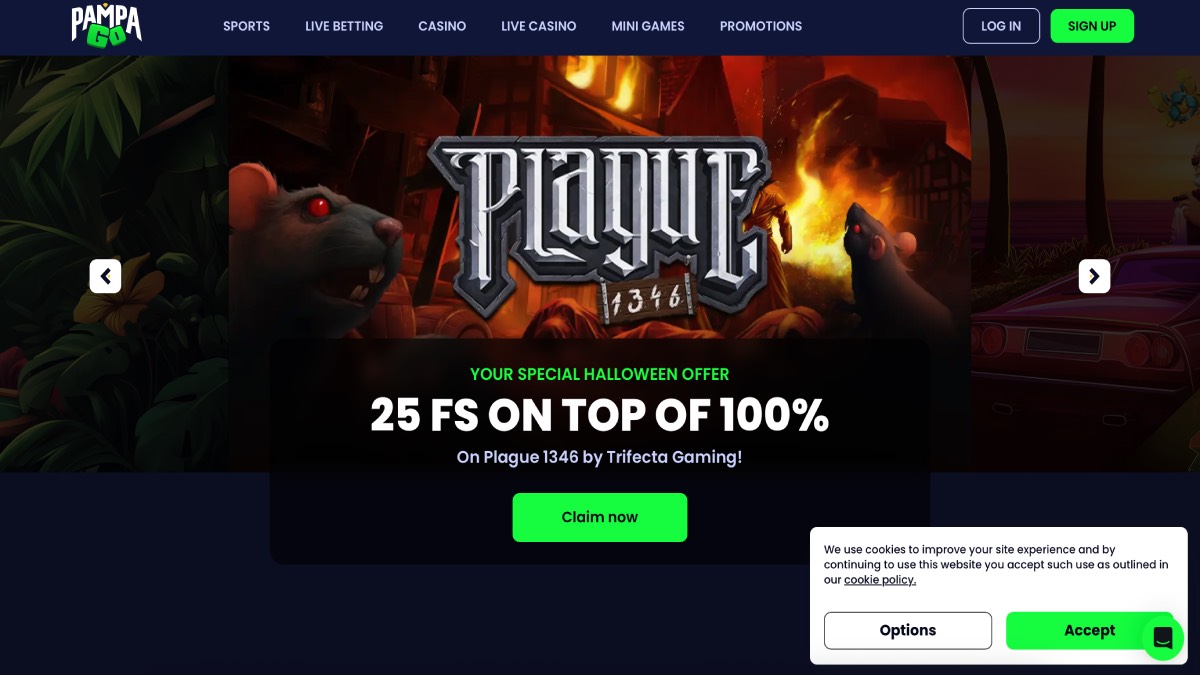Open the Casino section
1200x675 pixels.
[x=442, y=26]
